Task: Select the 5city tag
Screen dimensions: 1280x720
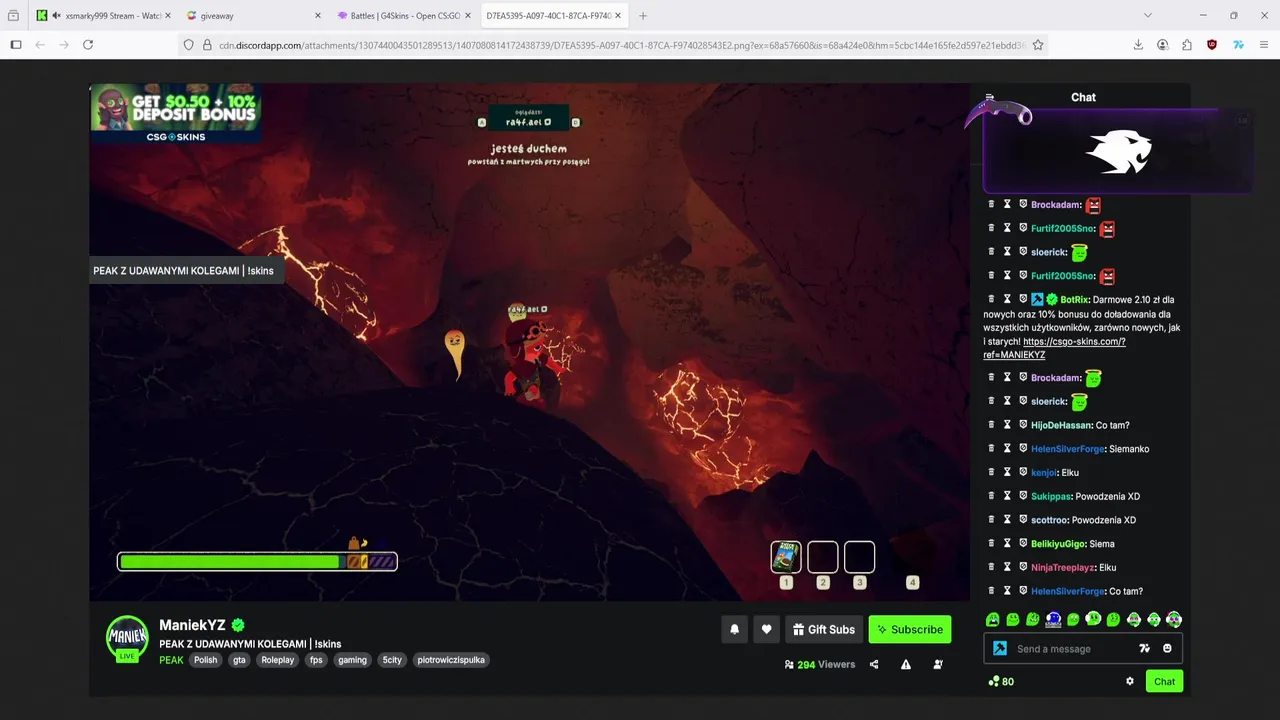Action: click(392, 660)
